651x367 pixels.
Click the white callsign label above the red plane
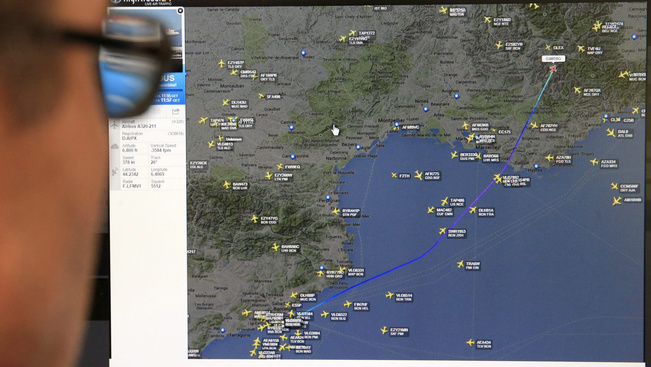point(553,59)
